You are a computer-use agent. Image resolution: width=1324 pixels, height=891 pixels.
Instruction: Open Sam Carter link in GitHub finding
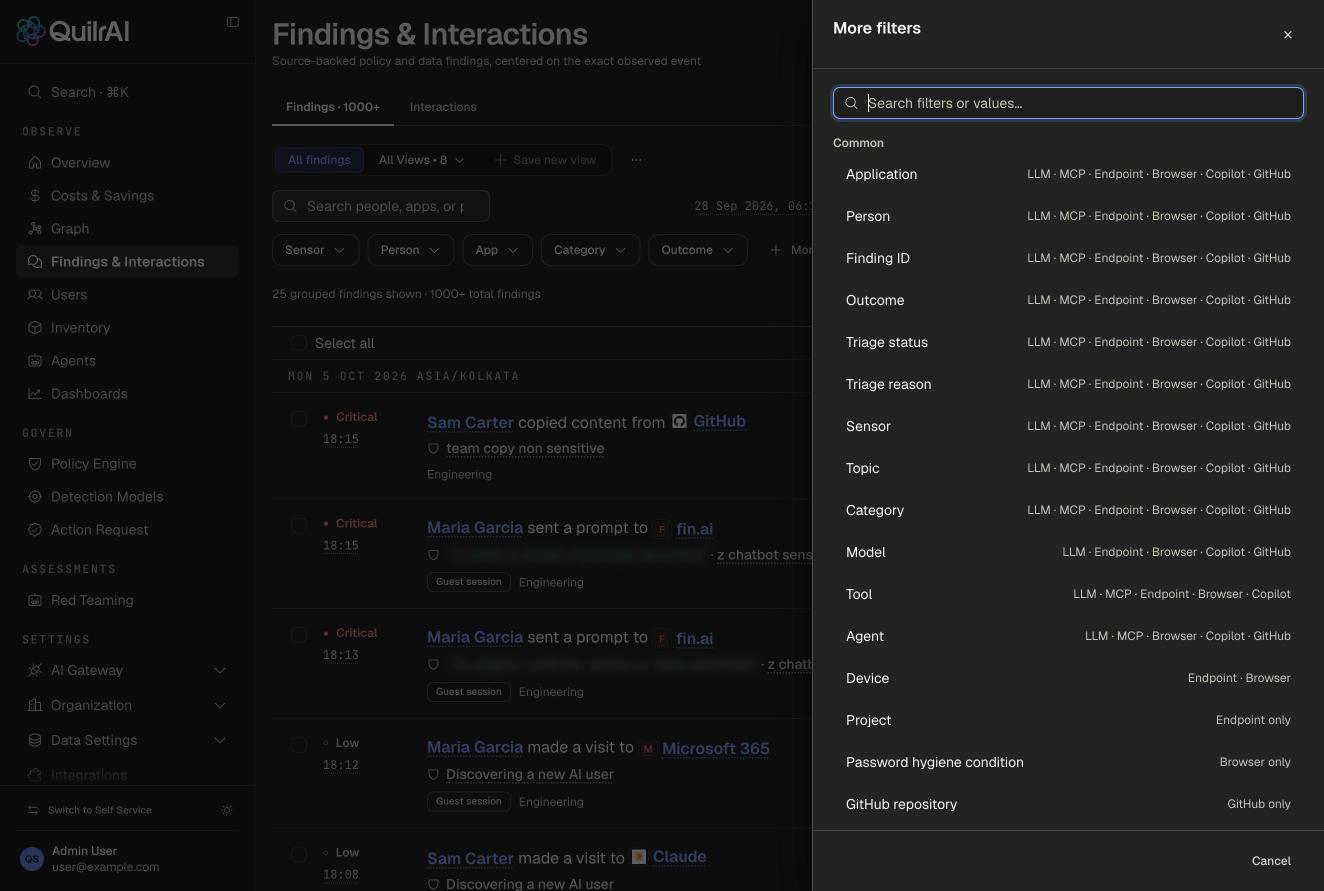coord(470,423)
